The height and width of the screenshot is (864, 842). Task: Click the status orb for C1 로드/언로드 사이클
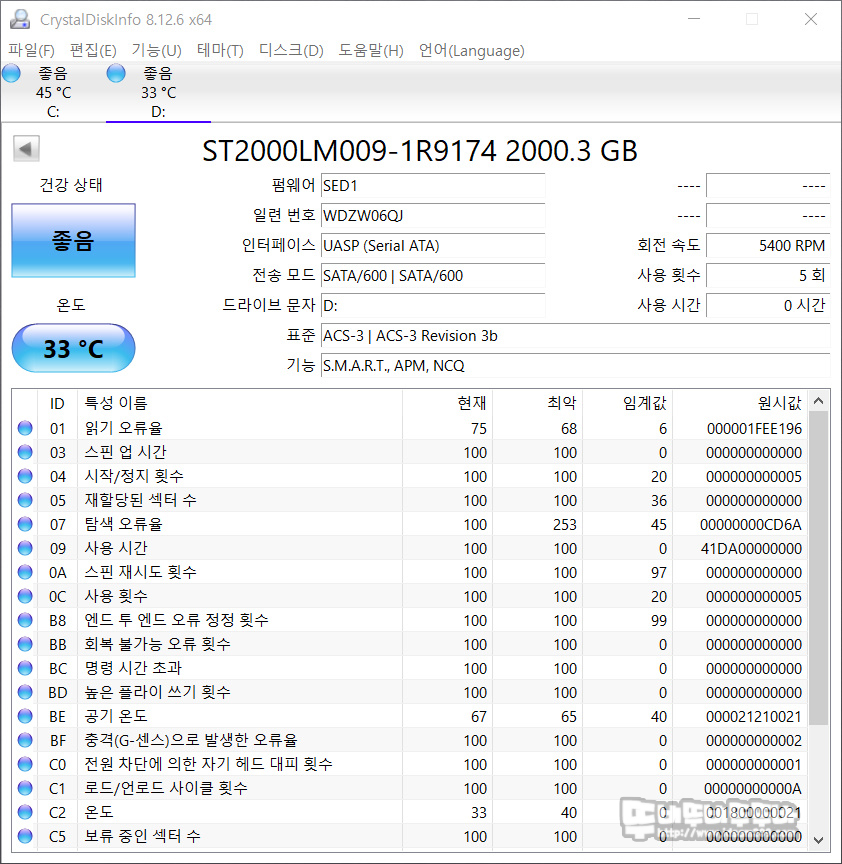tap(25, 788)
